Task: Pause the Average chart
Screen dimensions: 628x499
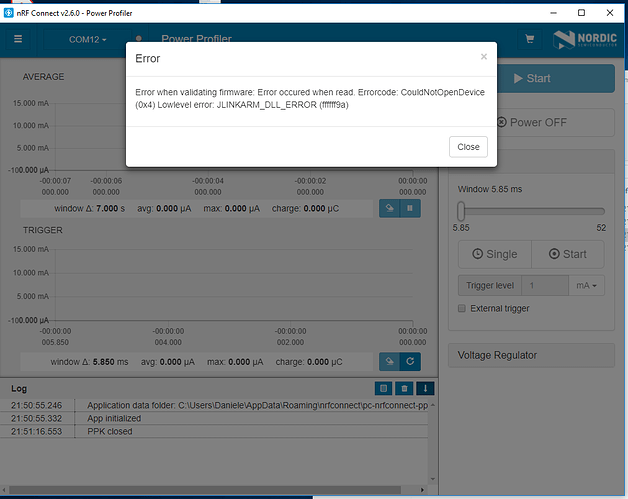Action: click(x=410, y=208)
